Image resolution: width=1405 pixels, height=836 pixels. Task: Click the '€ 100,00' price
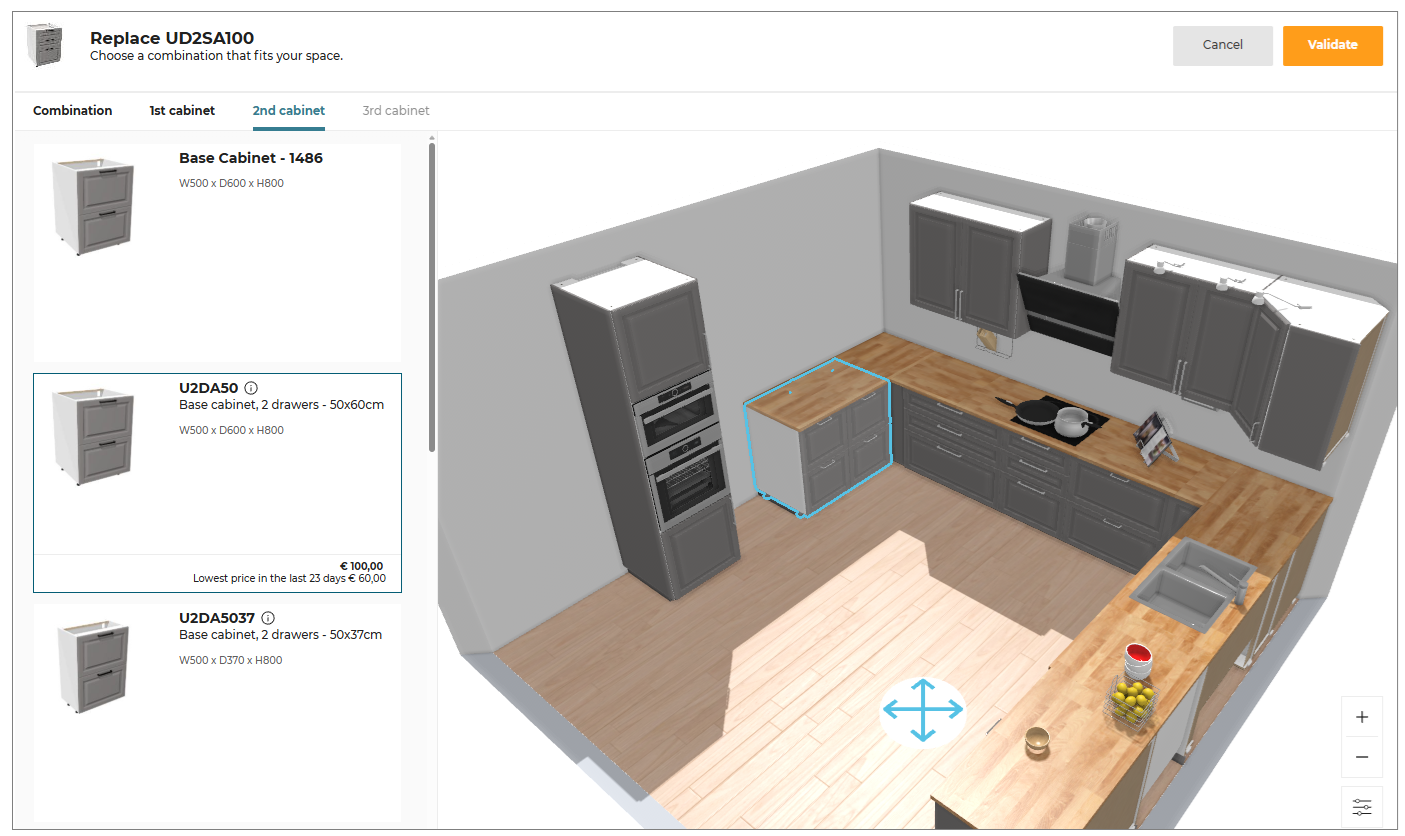(361, 566)
